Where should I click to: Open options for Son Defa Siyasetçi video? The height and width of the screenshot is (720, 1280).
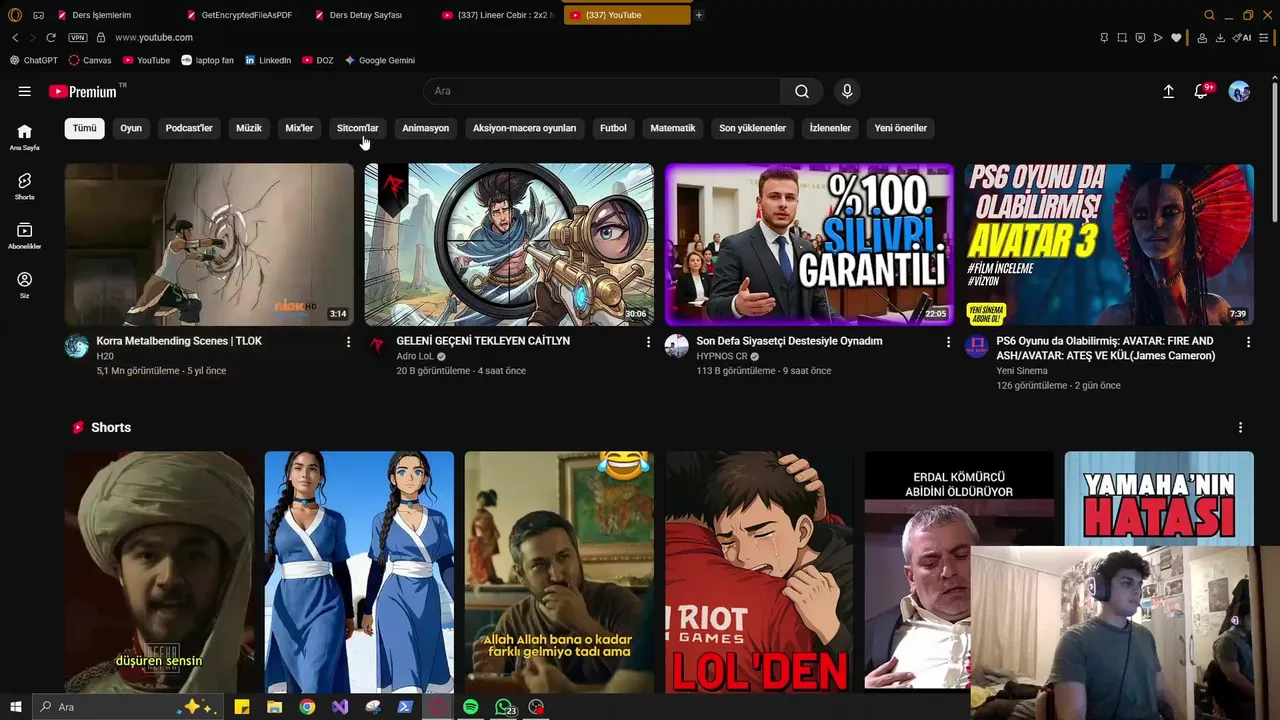(948, 342)
